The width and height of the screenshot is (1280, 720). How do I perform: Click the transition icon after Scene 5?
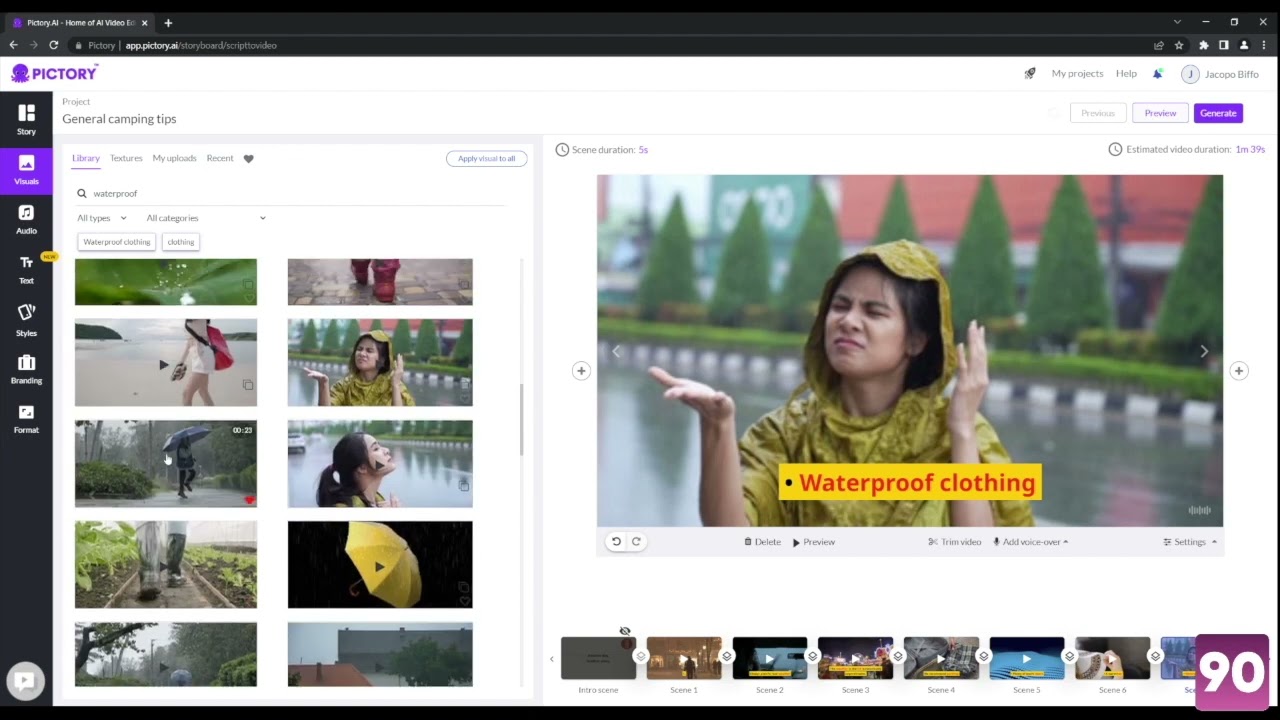click(x=1070, y=656)
